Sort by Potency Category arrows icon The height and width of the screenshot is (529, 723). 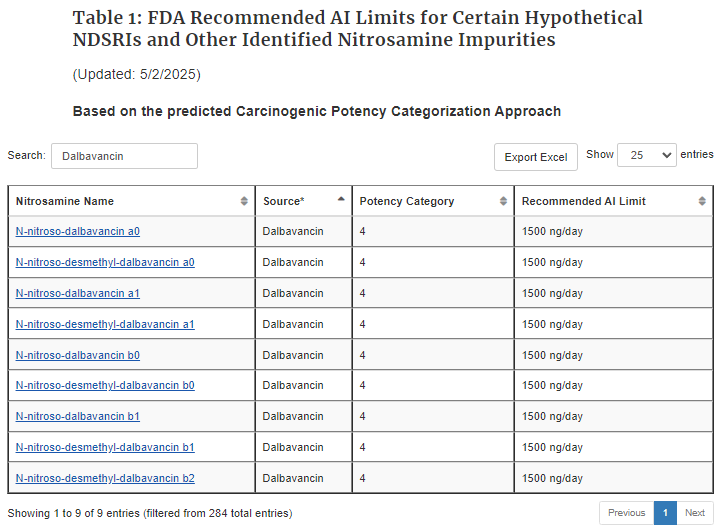pos(503,201)
